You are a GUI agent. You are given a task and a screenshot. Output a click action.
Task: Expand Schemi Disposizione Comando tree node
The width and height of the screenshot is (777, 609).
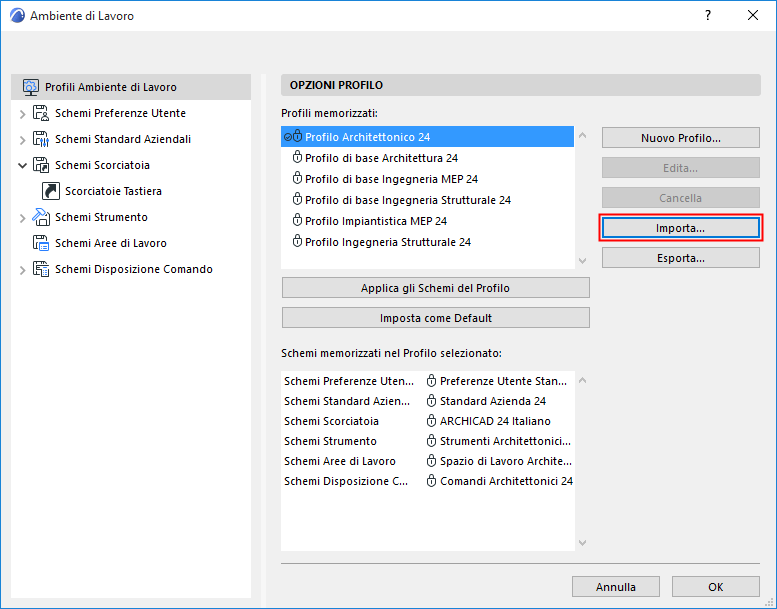[x=22, y=270]
